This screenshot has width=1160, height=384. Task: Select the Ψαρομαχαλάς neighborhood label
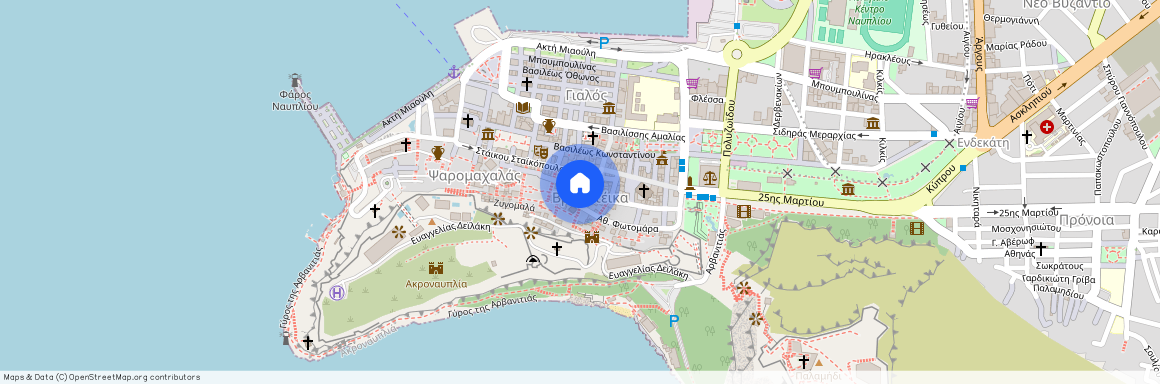coord(474,175)
